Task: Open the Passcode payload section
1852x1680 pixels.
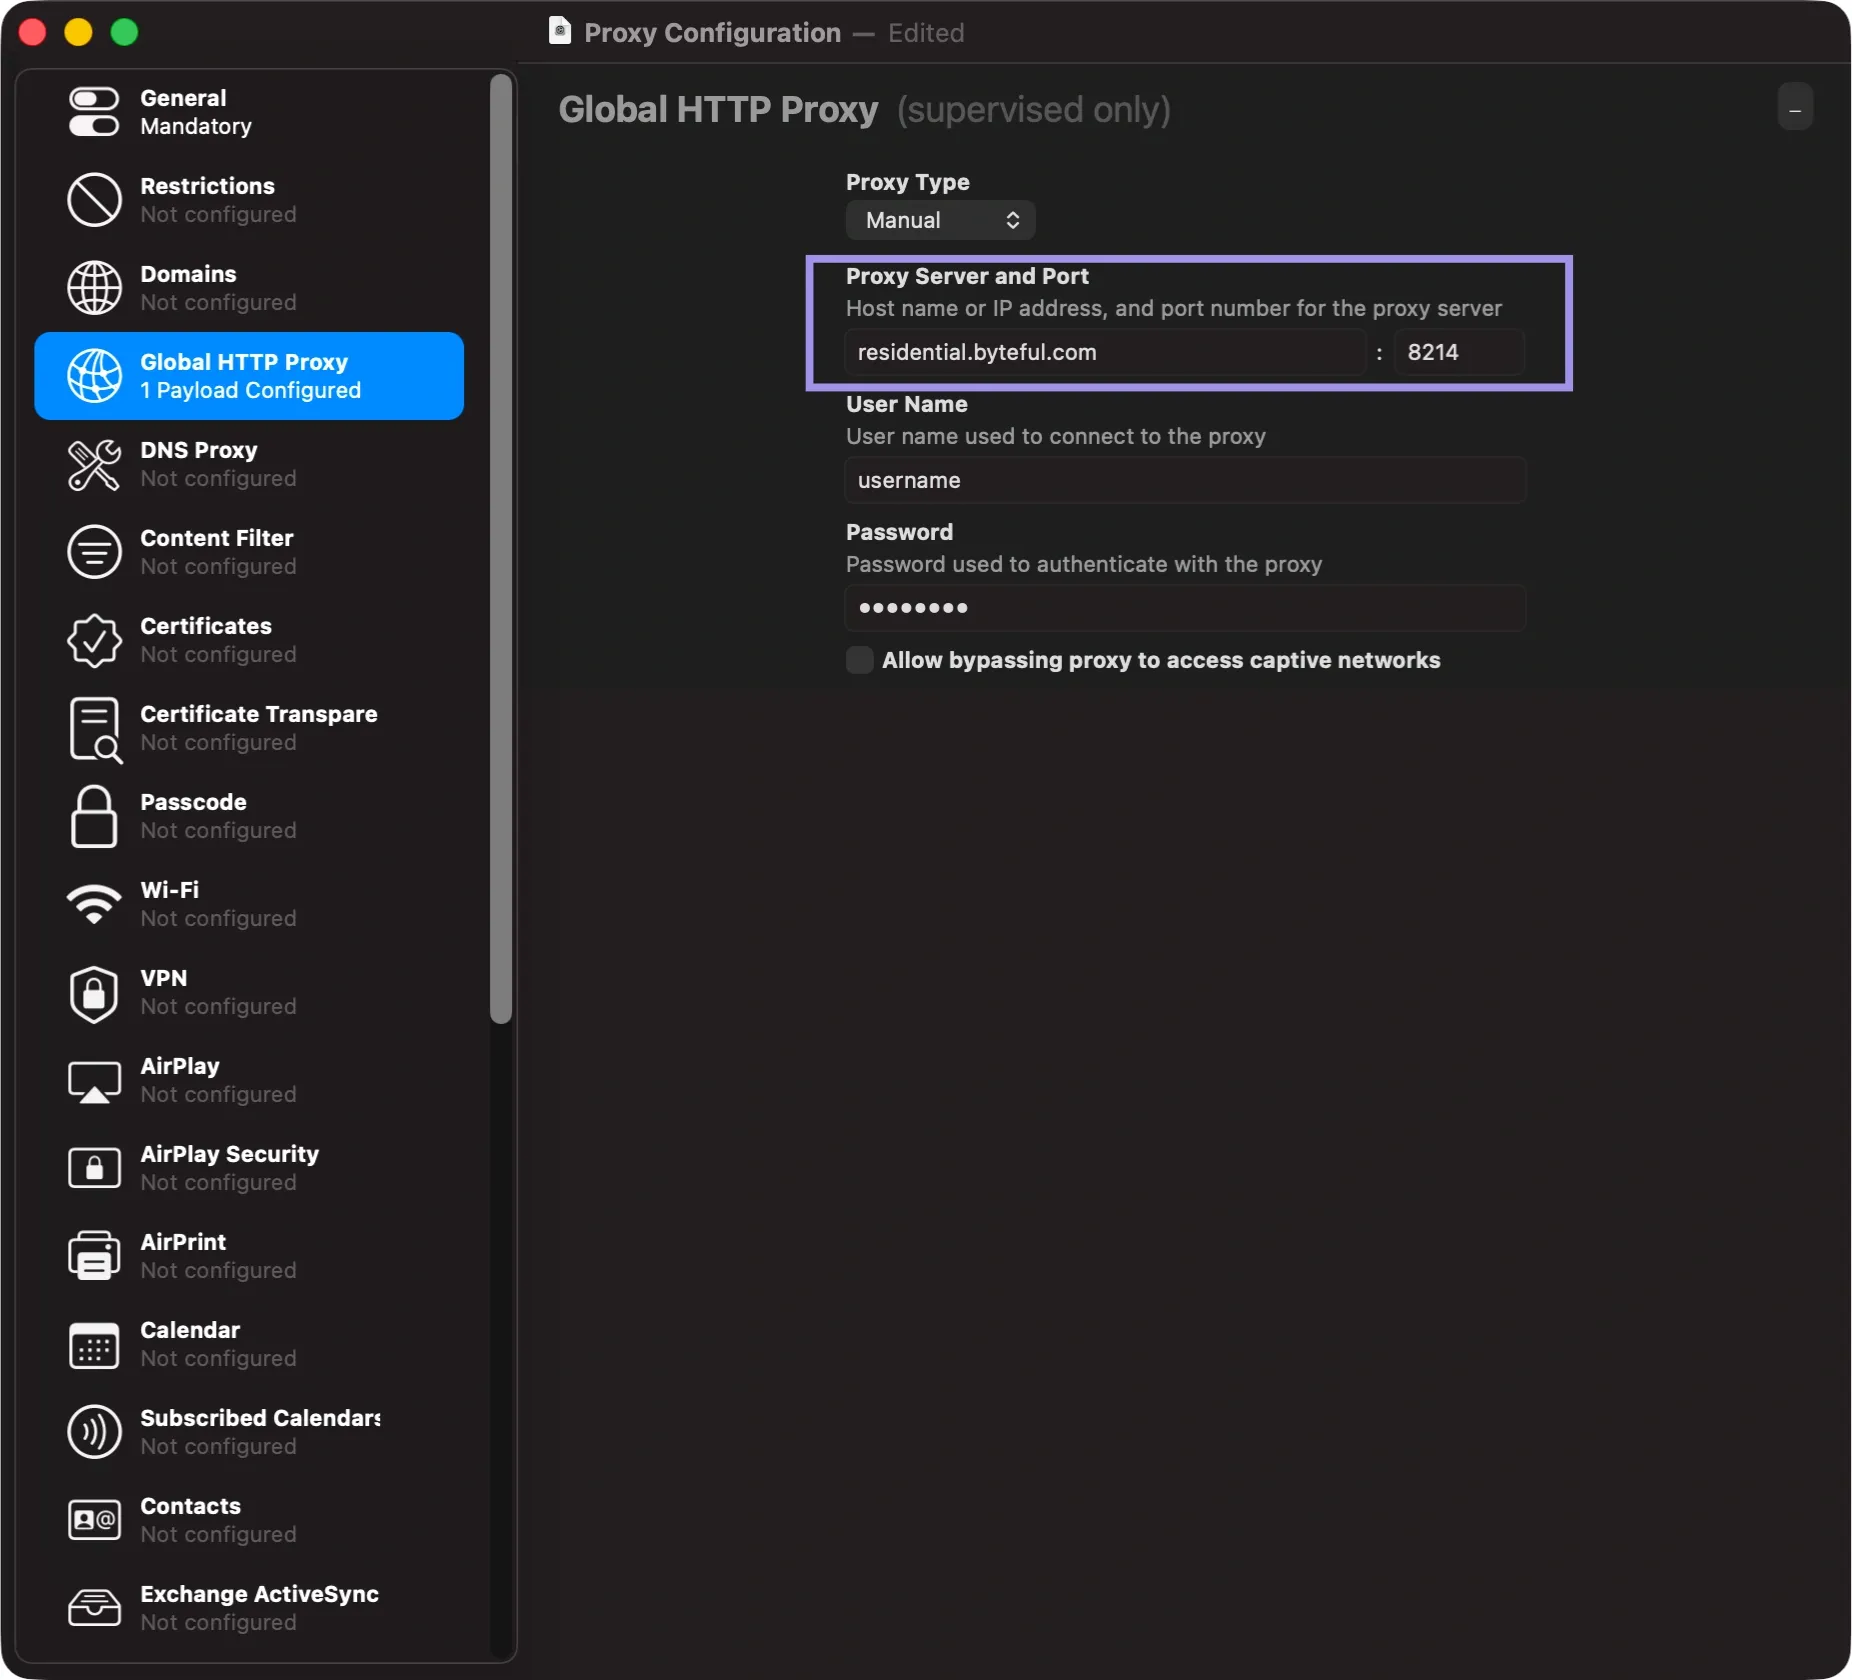Action: 249,816
